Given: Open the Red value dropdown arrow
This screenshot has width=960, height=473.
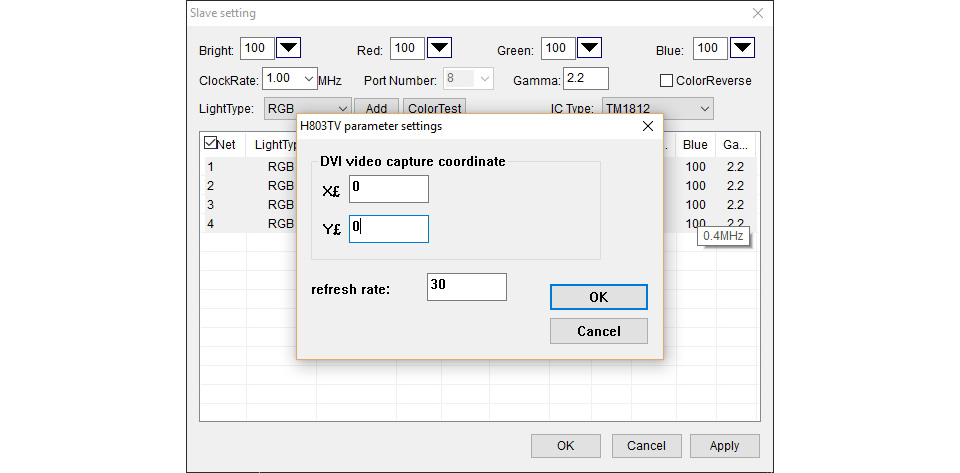Looking at the screenshot, I should (439, 48).
